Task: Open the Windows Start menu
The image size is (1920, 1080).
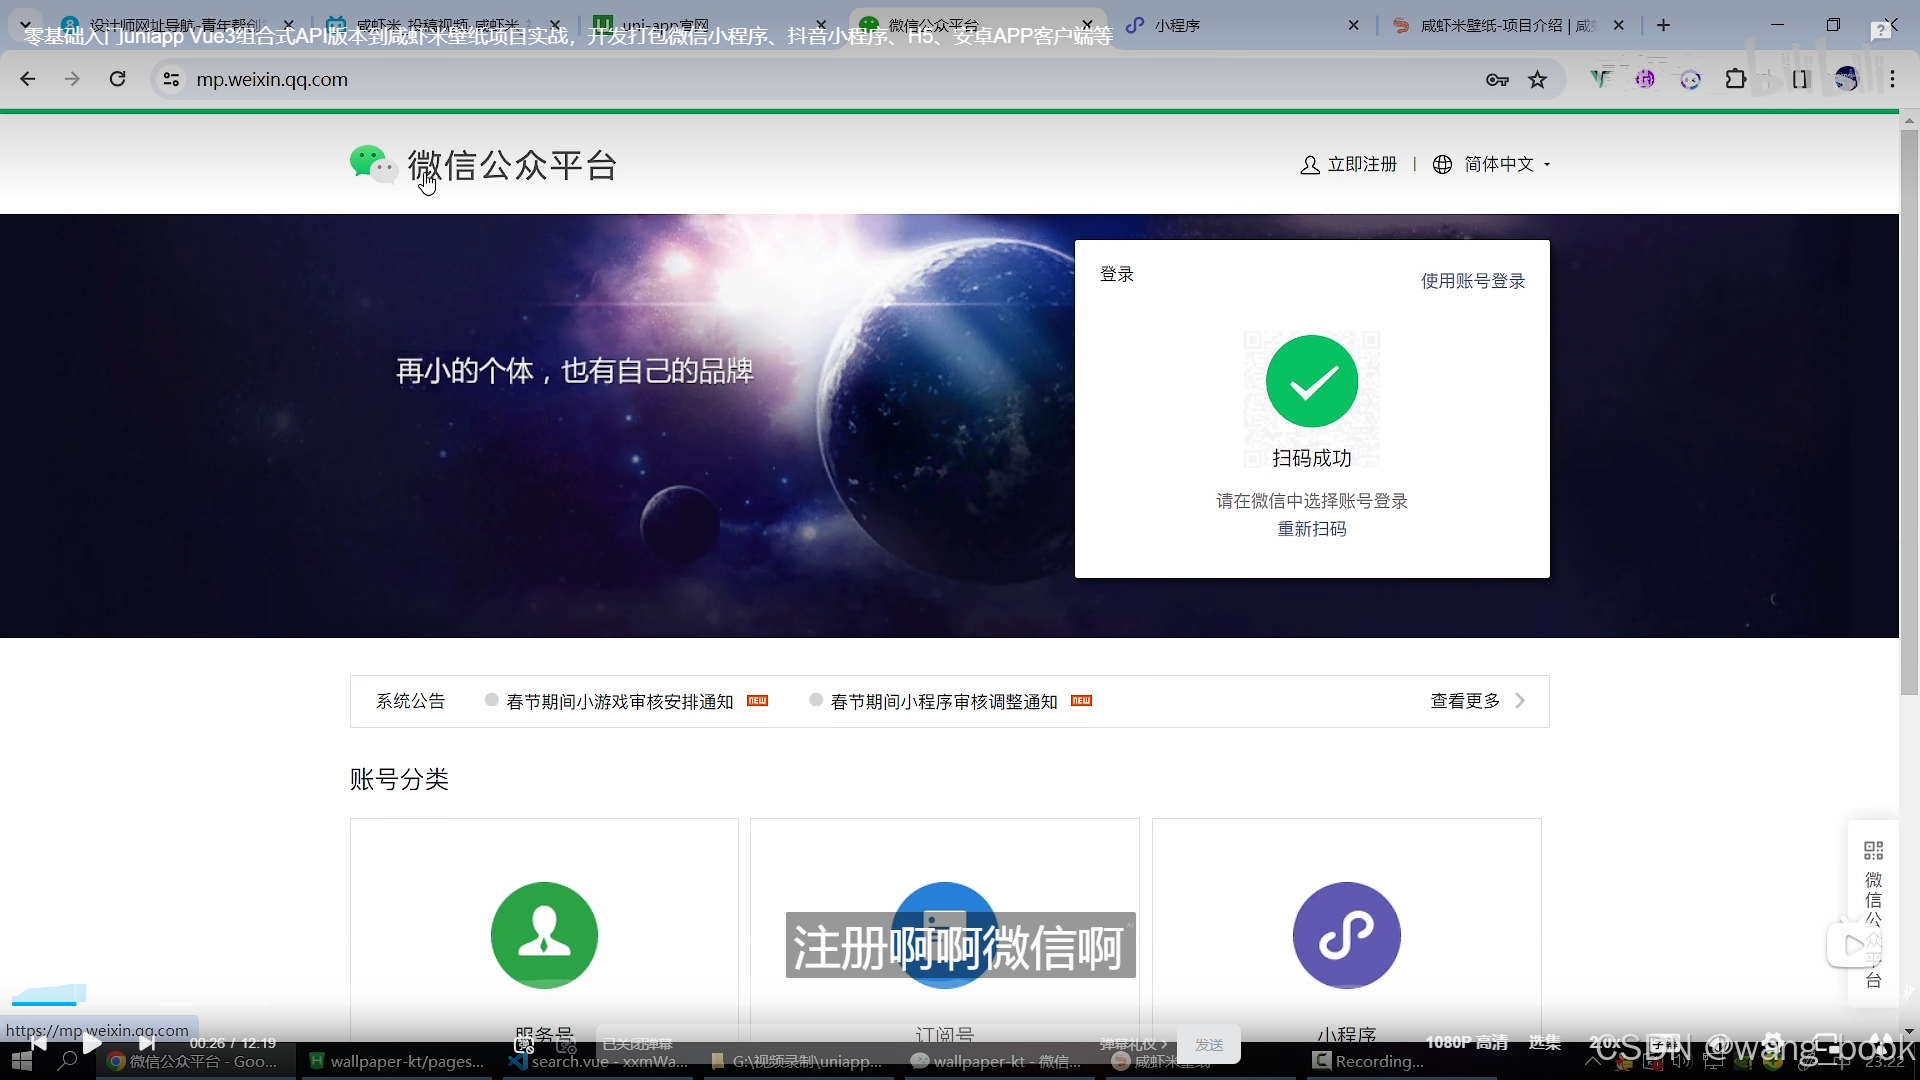Action: [21, 1061]
